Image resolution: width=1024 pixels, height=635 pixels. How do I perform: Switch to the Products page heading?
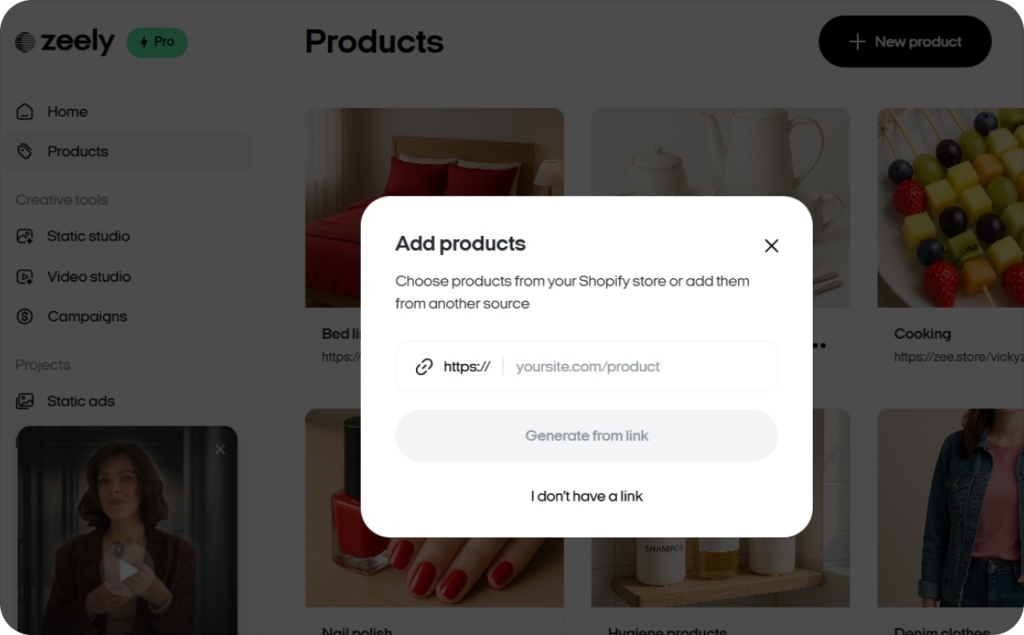click(374, 41)
